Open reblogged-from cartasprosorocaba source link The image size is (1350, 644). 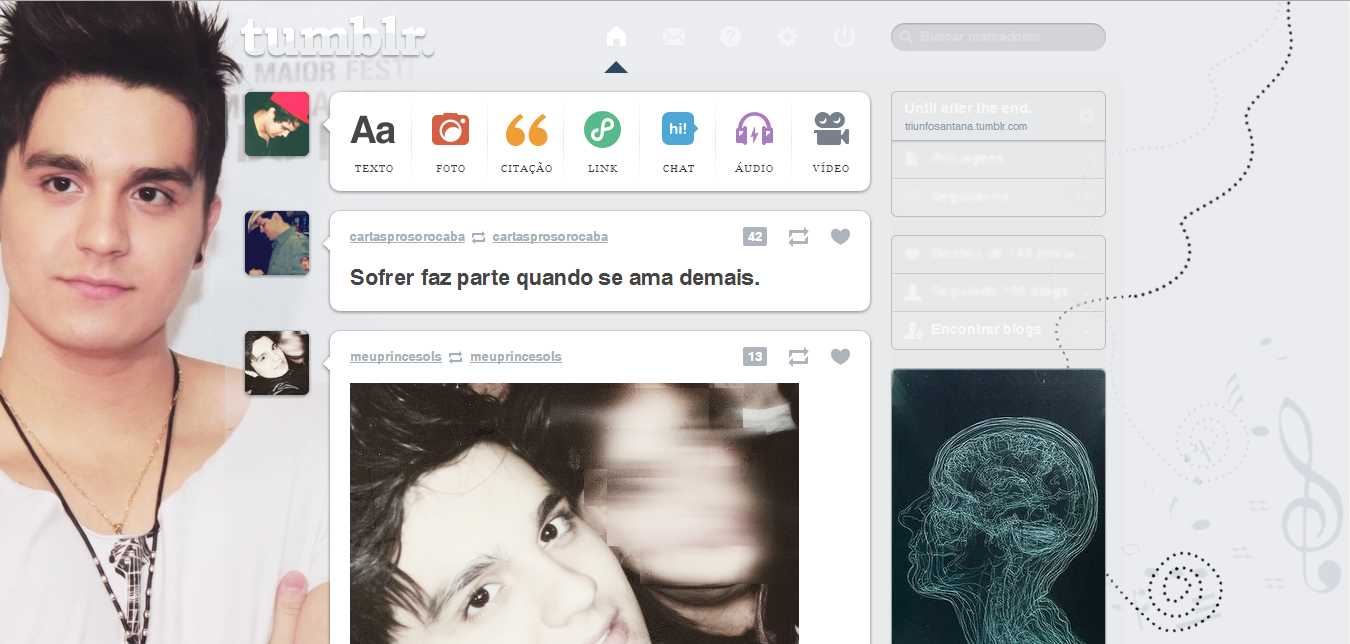pyautogui.click(x=550, y=237)
